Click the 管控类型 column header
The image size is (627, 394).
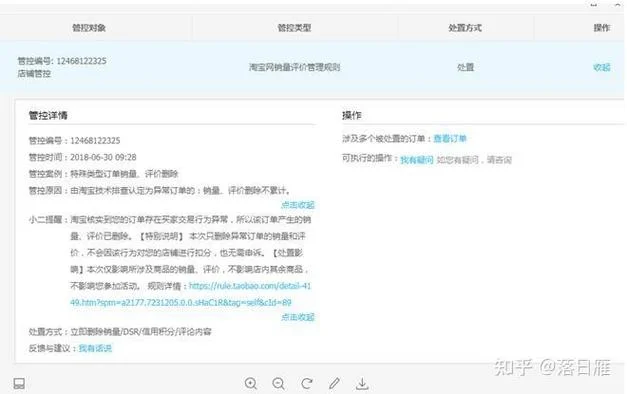pos(294,28)
